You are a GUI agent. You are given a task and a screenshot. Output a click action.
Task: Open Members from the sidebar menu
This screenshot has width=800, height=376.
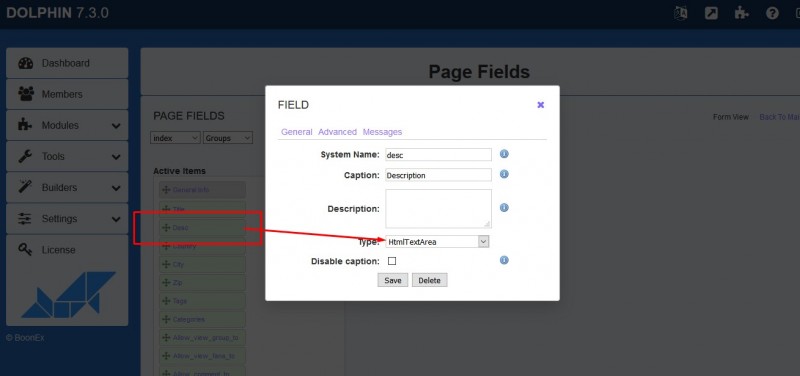(x=67, y=94)
